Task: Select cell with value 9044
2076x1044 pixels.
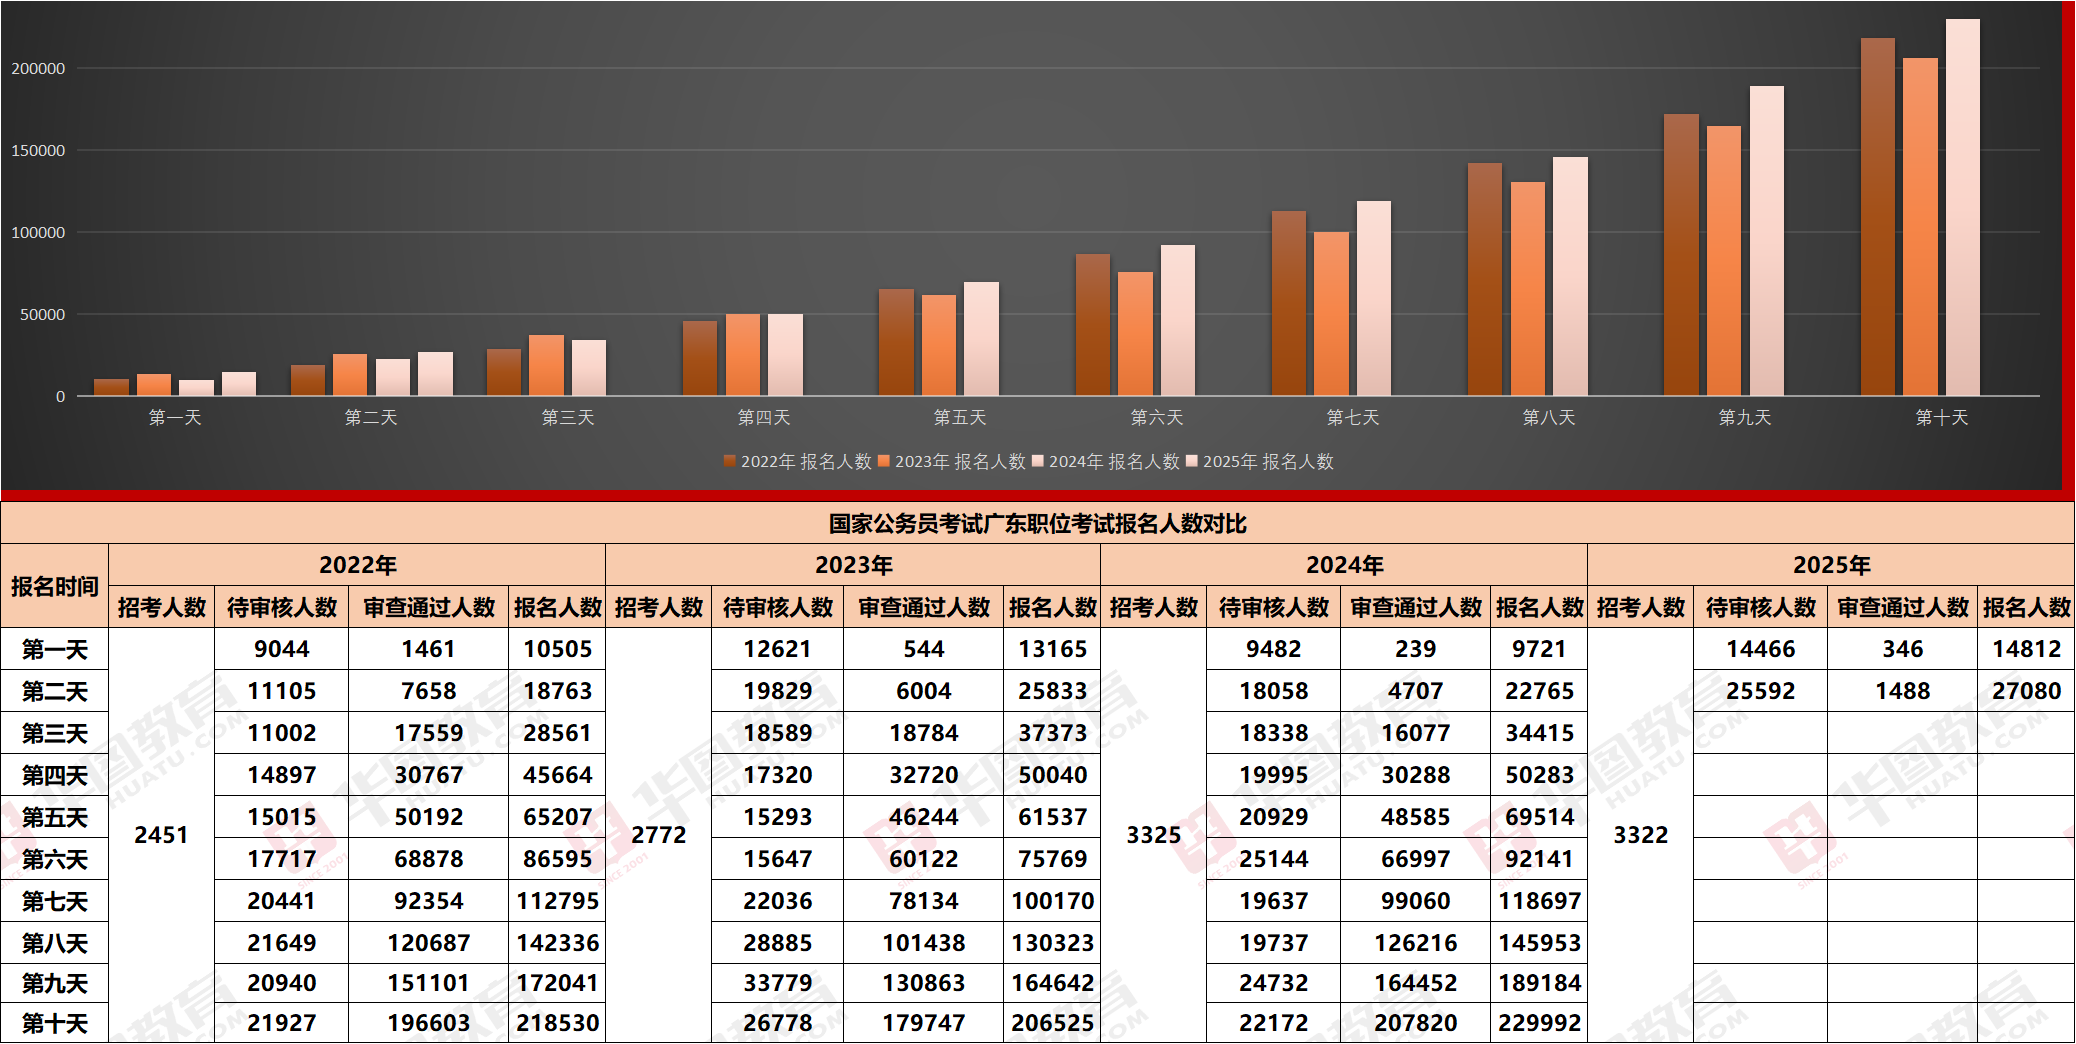Action: 282,649
